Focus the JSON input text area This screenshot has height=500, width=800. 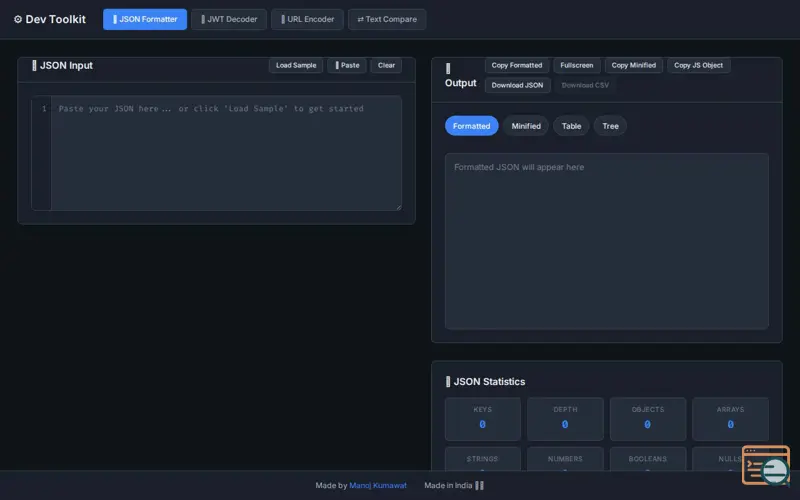click(226, 153)
